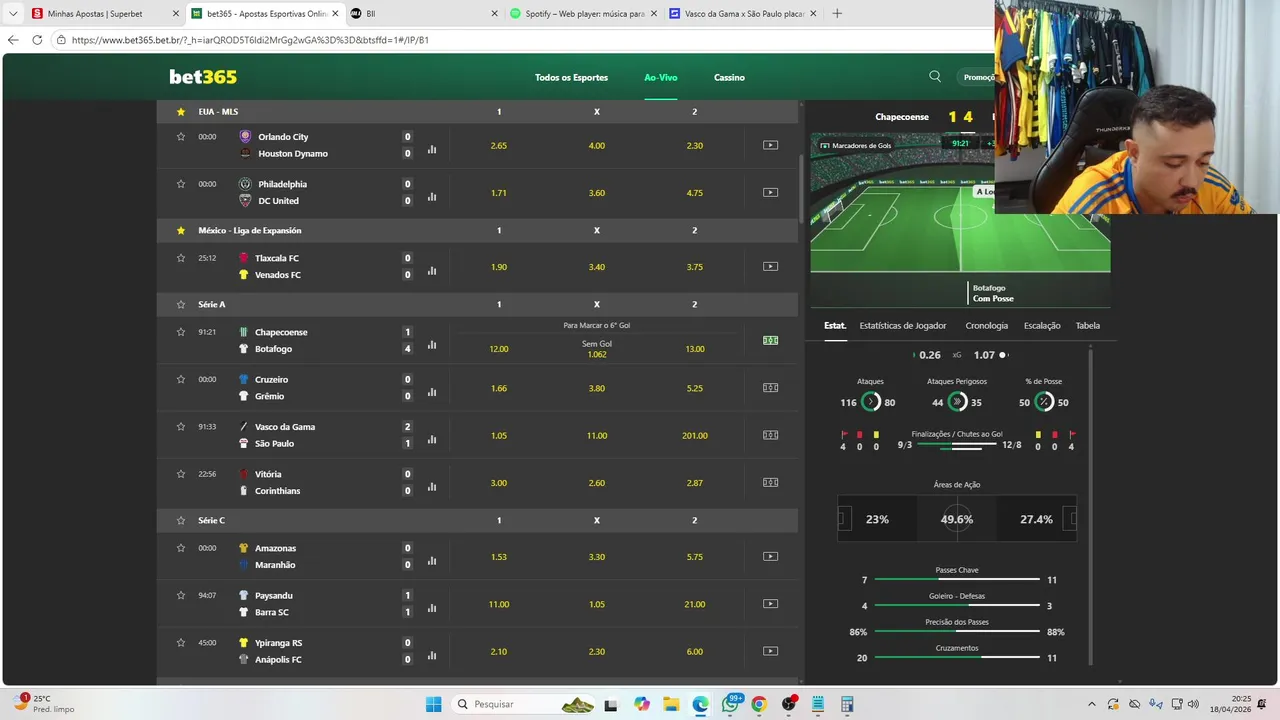Collapse the Série C league section header

pyautogui.click(x=477, y=520)
